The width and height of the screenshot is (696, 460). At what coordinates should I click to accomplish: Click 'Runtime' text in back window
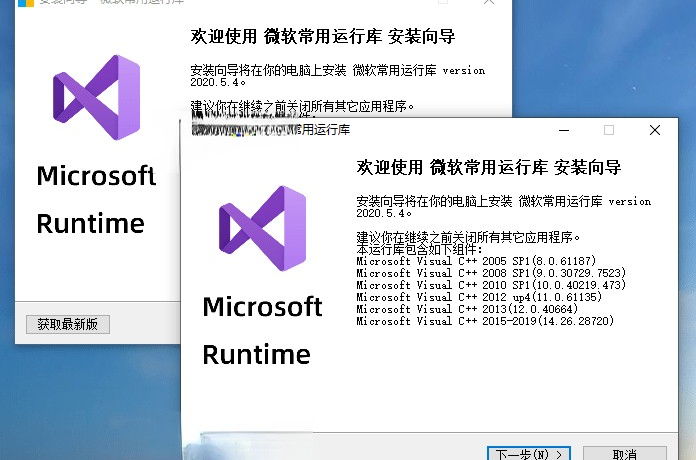click(91, 223)
